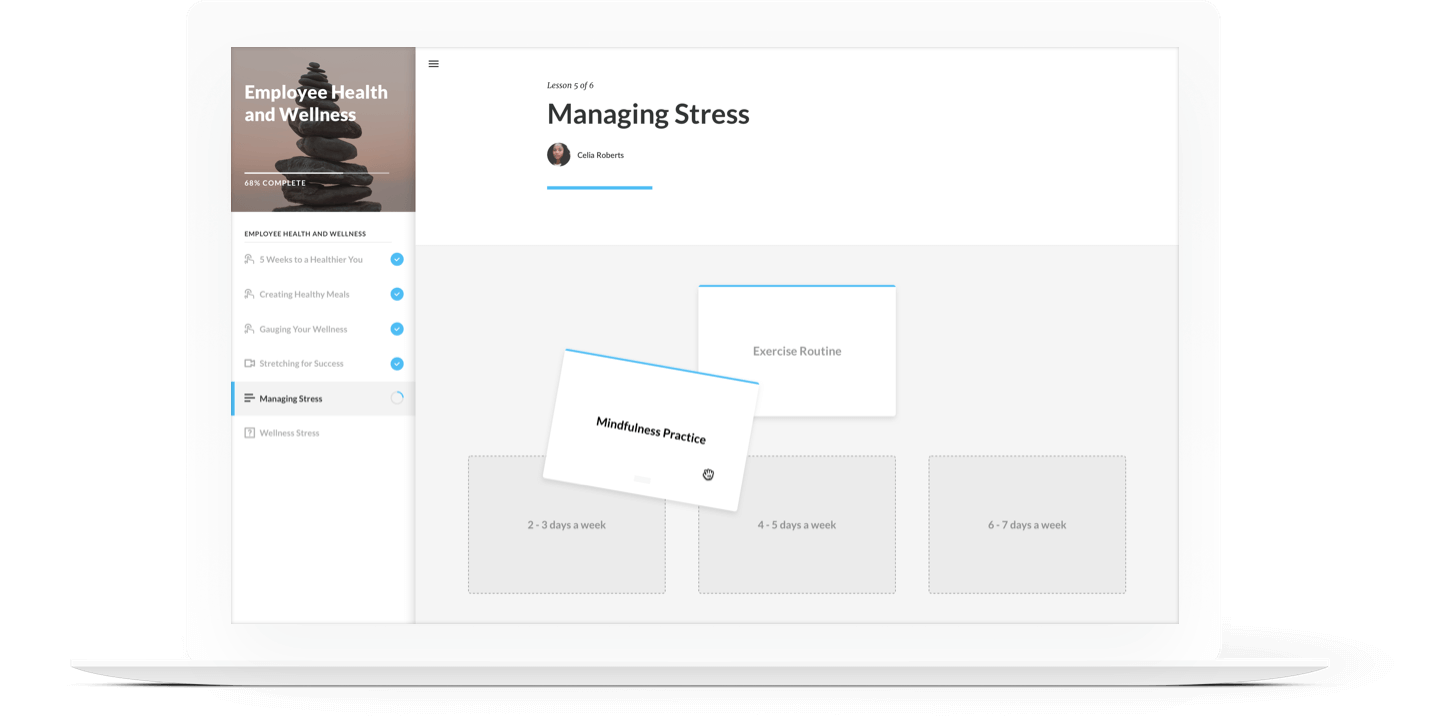Viewport: 1434px width, 716px height.
Task: Click the Exercise Routine card
Action: click(x=797, y=351)
